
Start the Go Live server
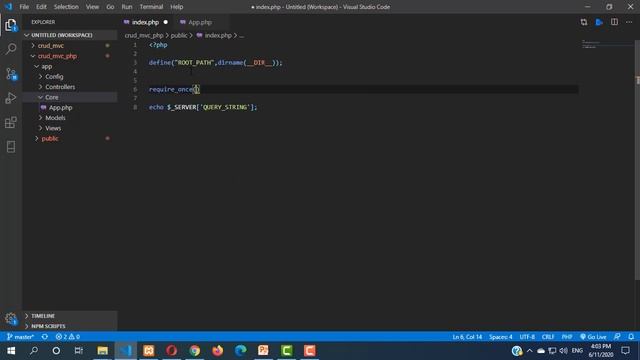point(593,337)
